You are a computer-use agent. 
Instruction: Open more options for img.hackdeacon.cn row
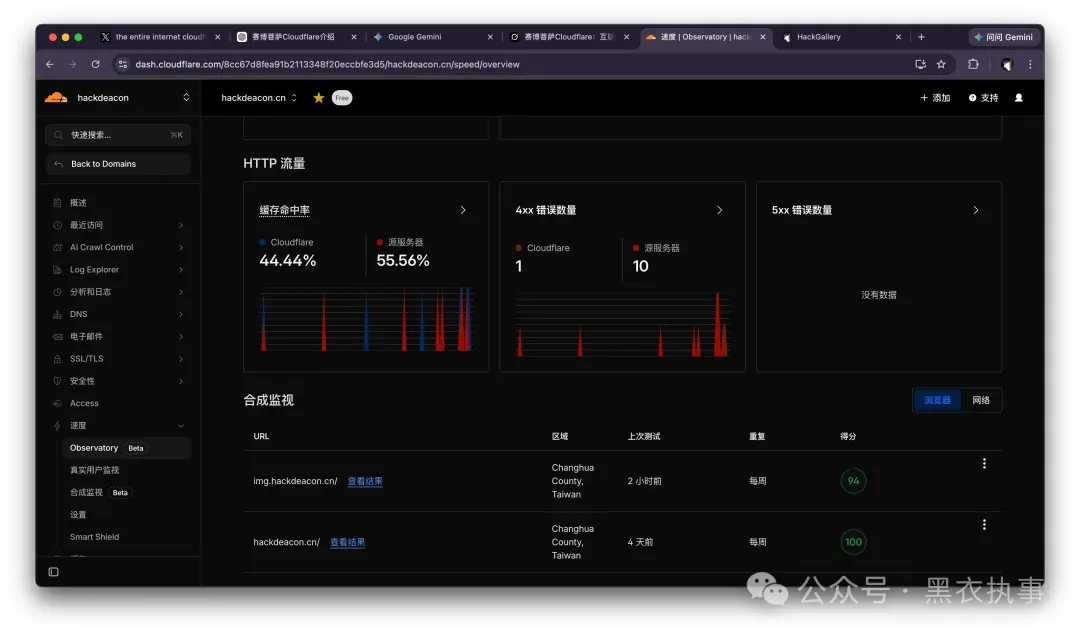[x=984, y=464]
